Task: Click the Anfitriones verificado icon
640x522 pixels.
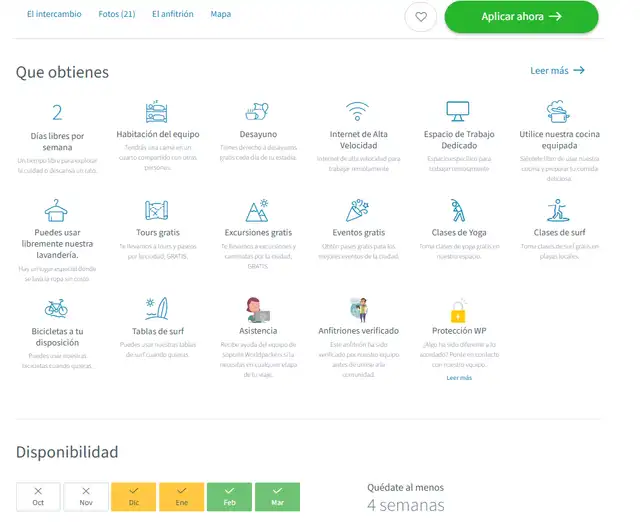Action: [x=359, y=310]
